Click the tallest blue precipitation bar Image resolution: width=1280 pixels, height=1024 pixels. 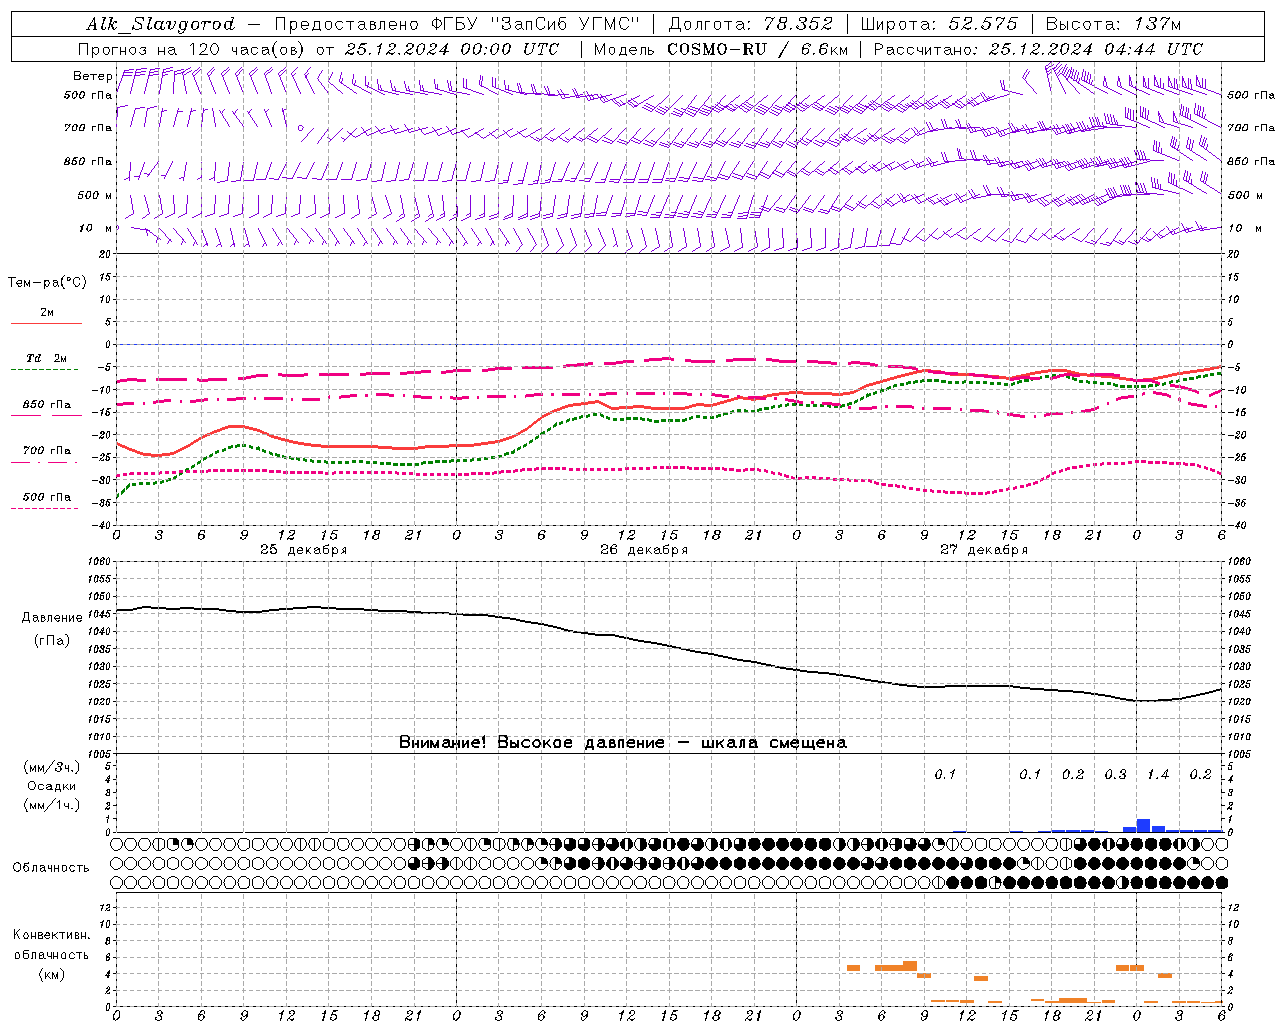point(1144,825)
